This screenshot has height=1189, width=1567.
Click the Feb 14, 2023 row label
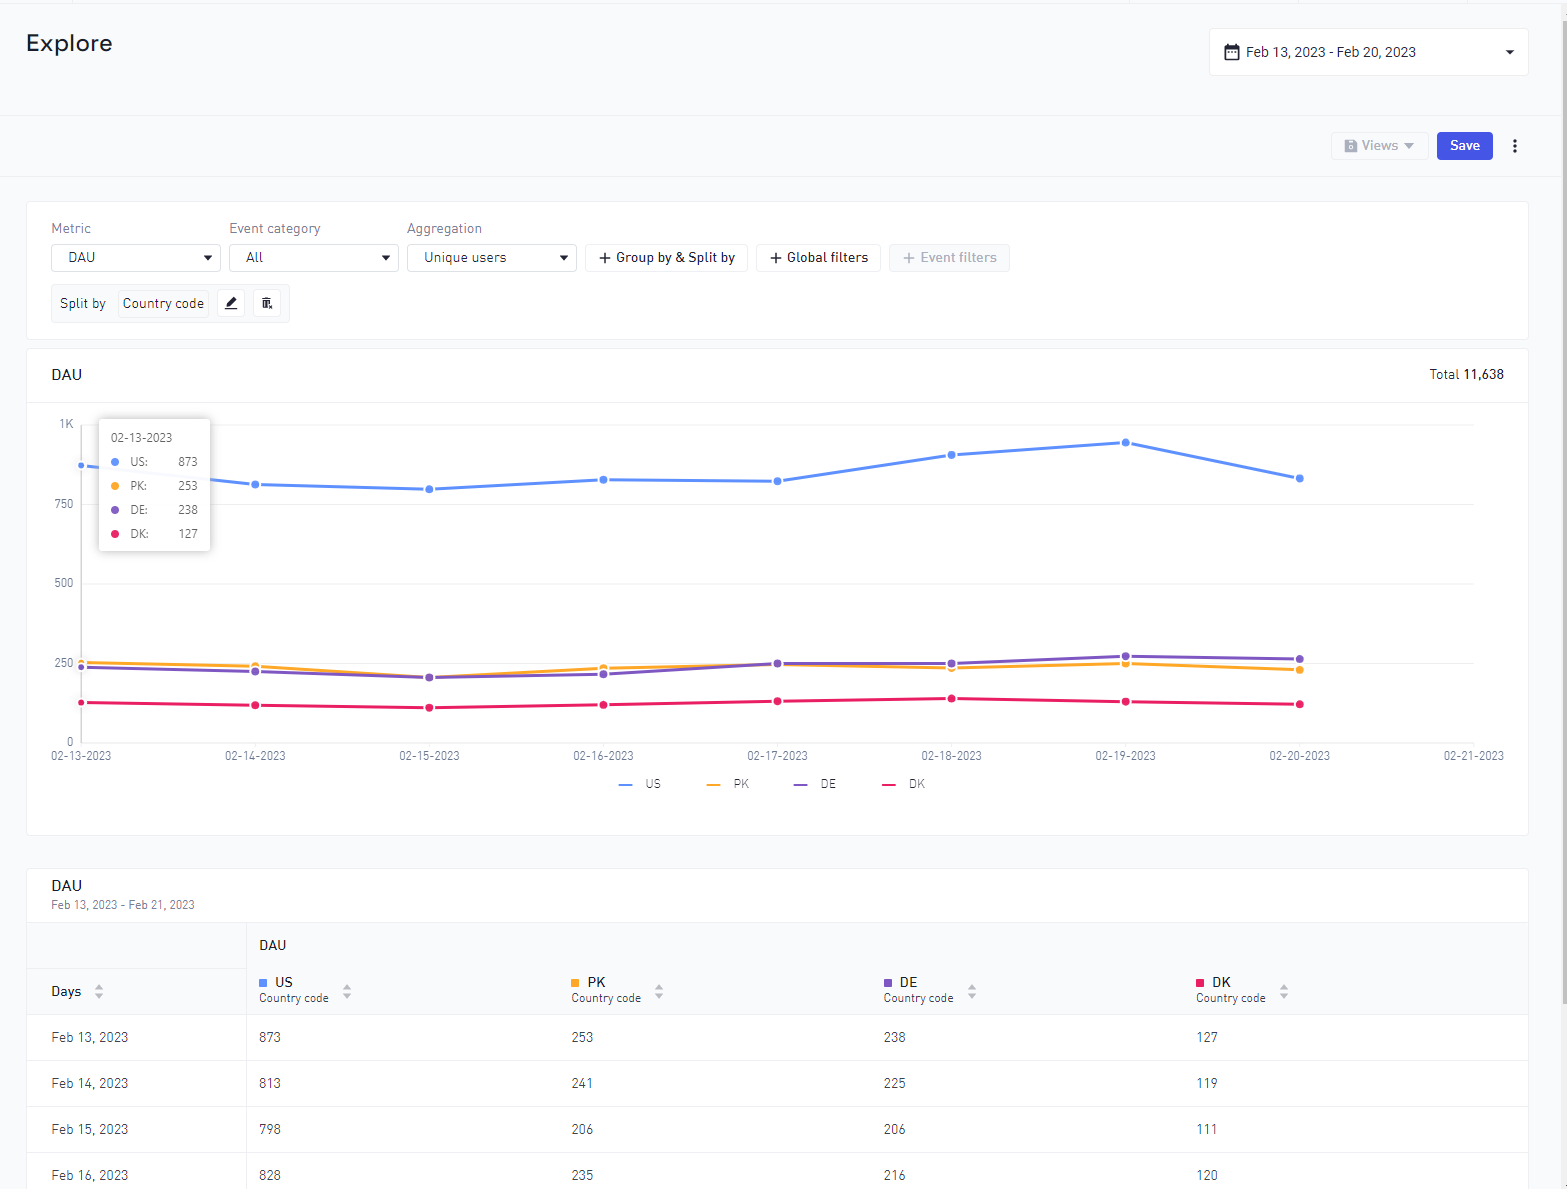coord(90,1083)
